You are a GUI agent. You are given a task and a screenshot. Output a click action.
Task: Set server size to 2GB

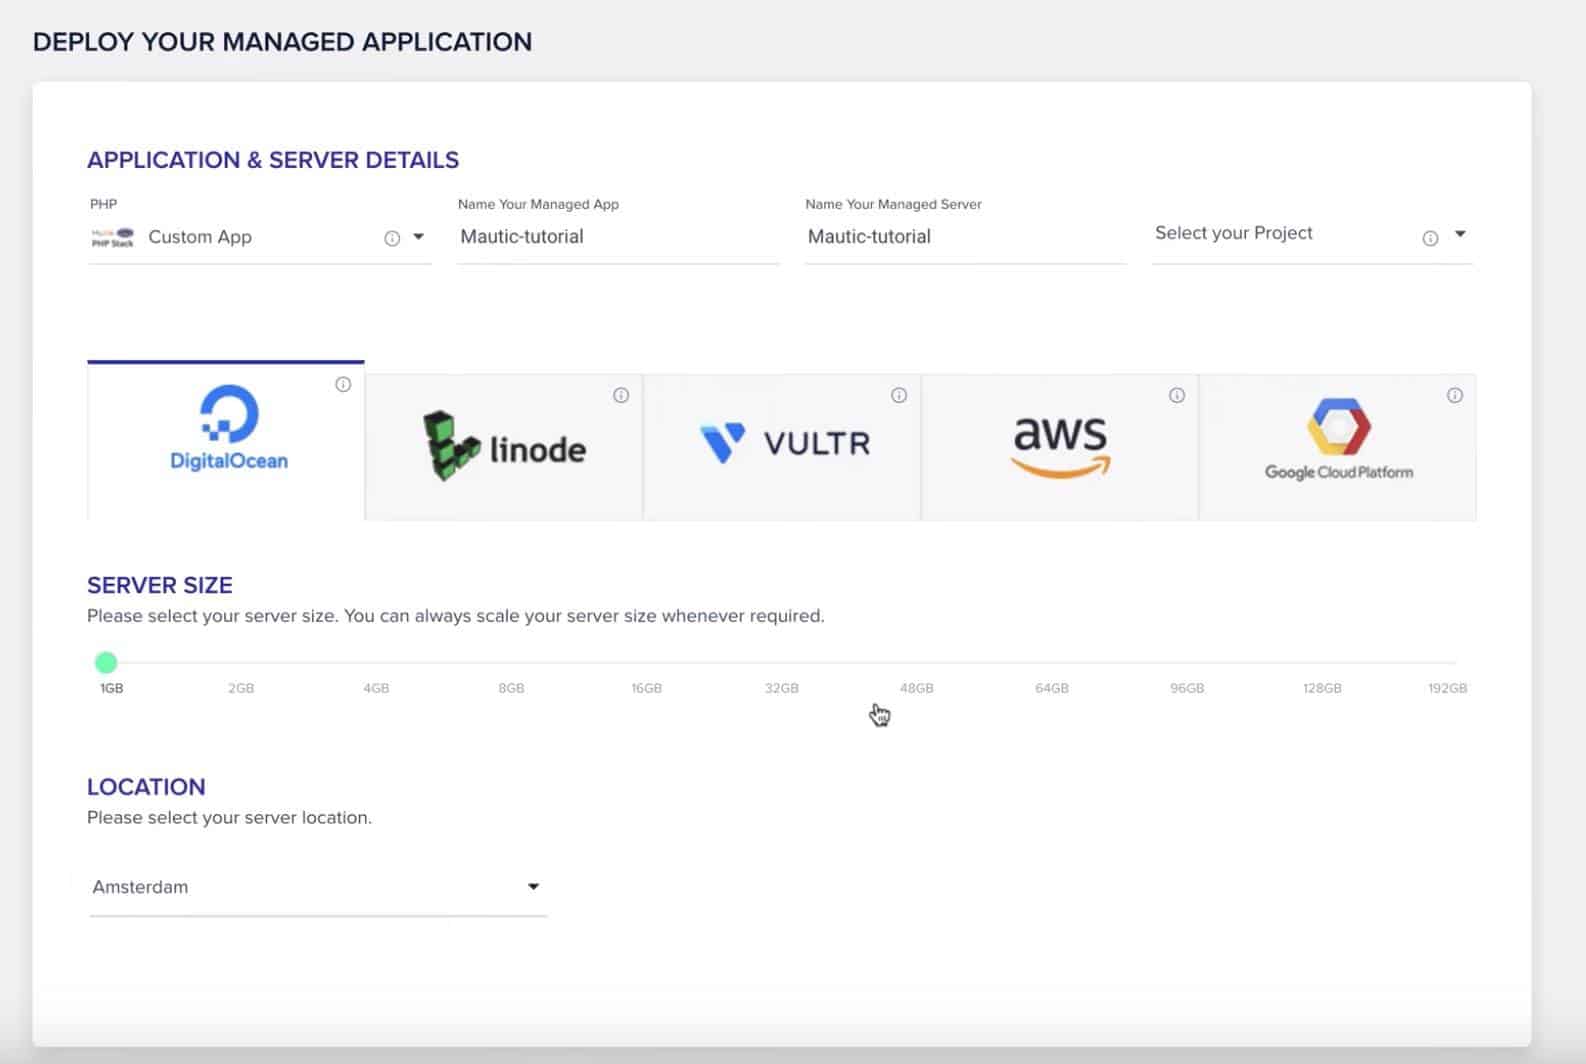241,688
